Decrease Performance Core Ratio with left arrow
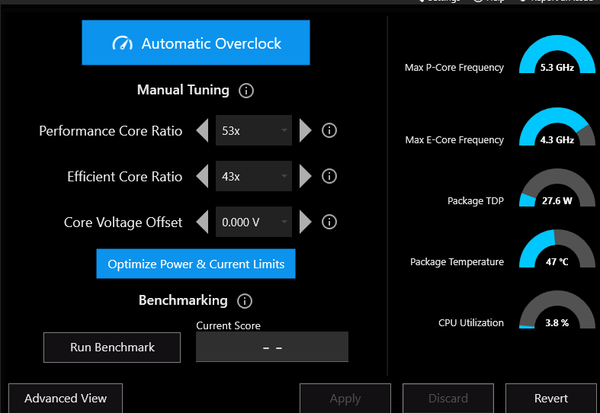 203,131
